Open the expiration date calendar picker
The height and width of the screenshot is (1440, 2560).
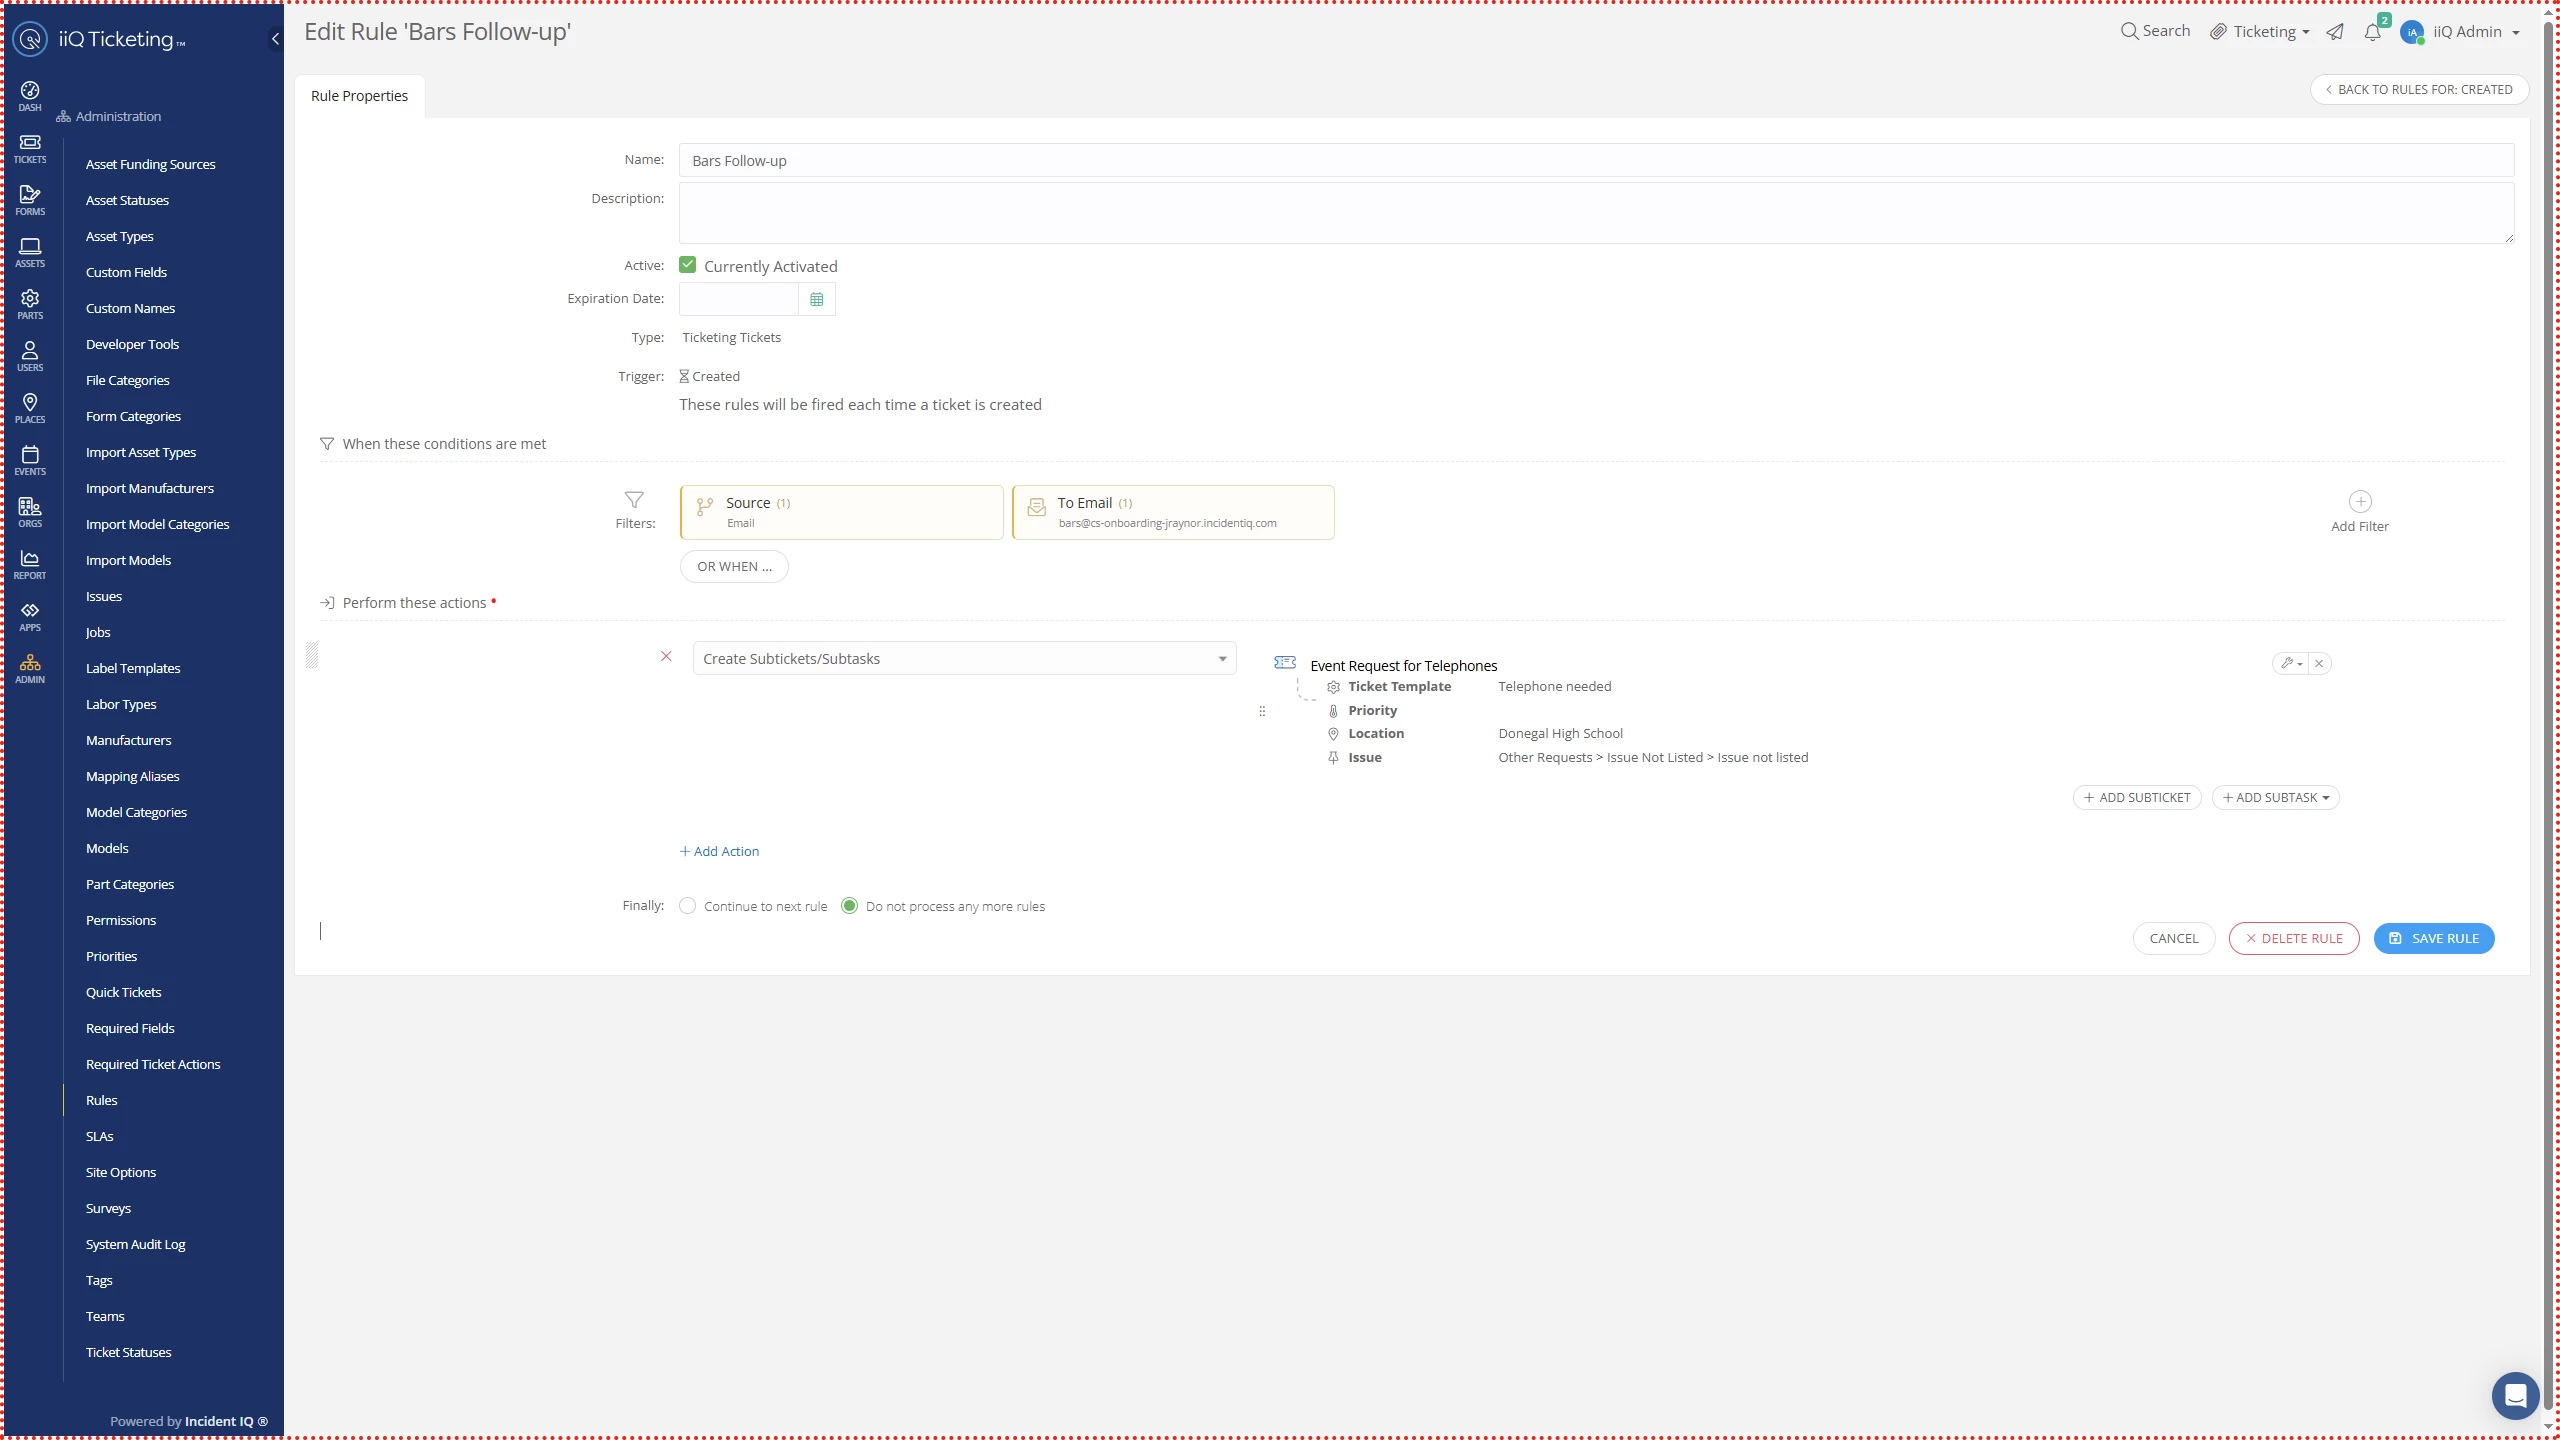pyautogui.click(x=816, y=299)
